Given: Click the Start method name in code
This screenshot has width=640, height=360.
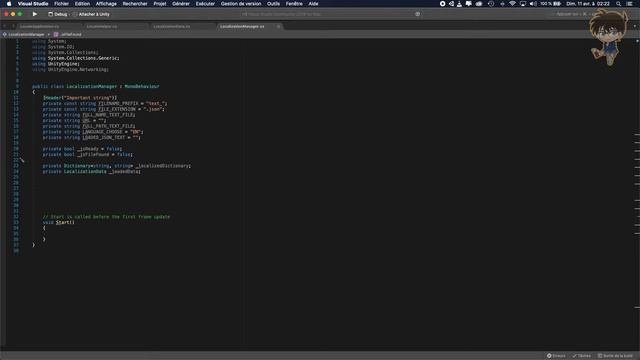Looking at the screenshot, I should 62,222.
